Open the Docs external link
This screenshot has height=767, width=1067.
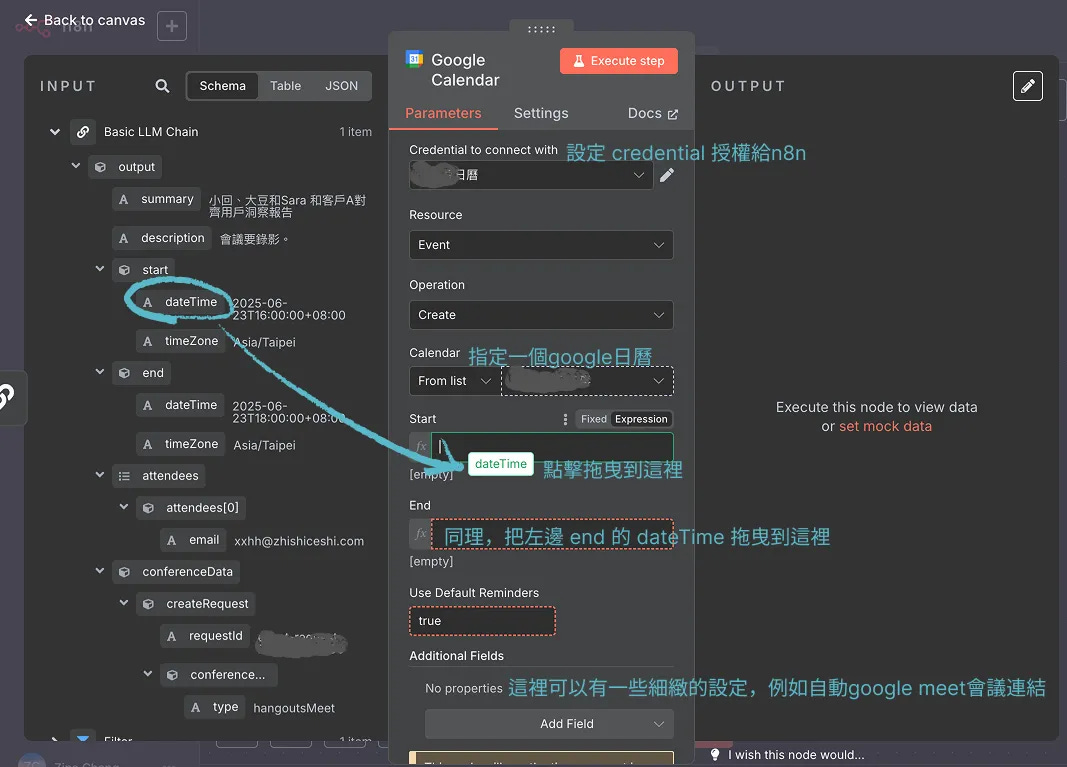coord(653,113)
